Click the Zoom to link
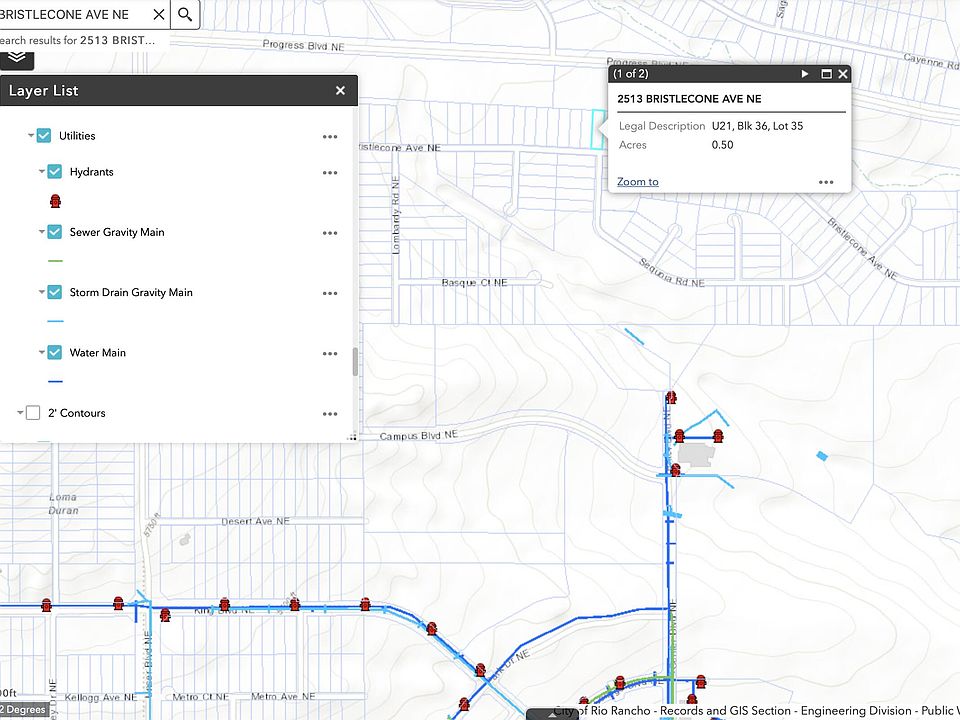960x720 pixels. 637,182
